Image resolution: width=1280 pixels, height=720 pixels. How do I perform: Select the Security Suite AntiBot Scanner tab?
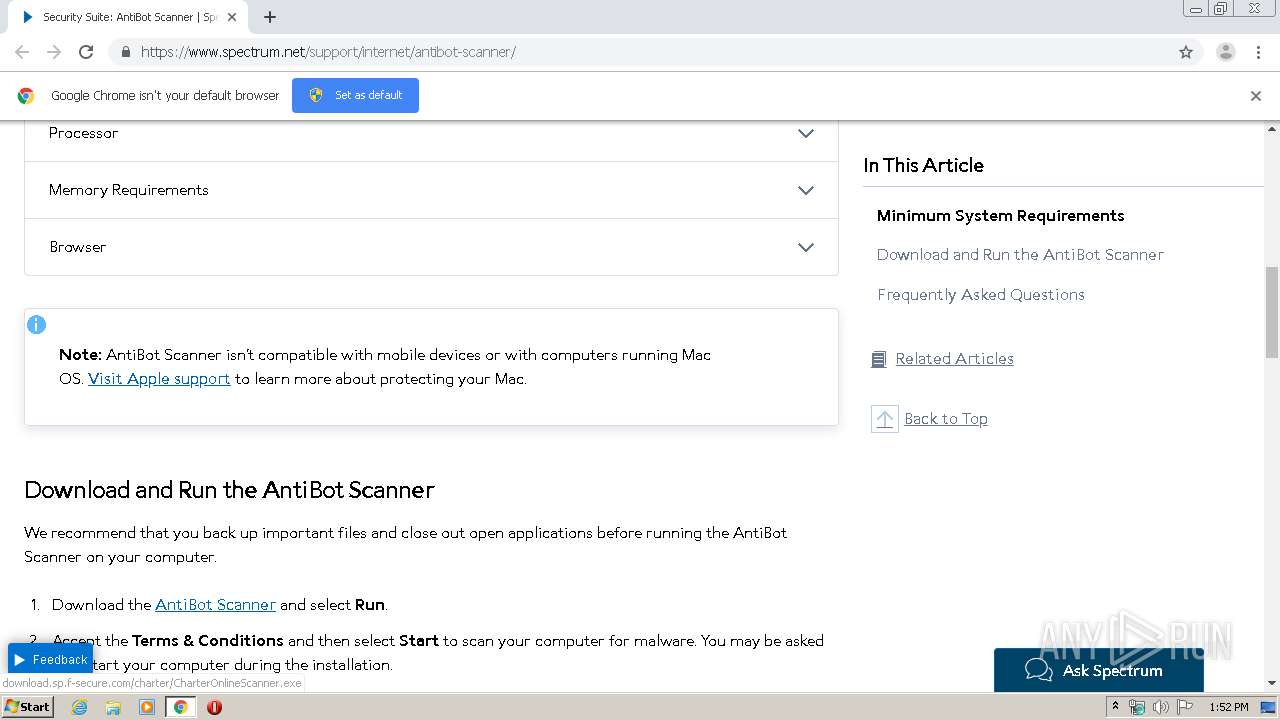130,17
